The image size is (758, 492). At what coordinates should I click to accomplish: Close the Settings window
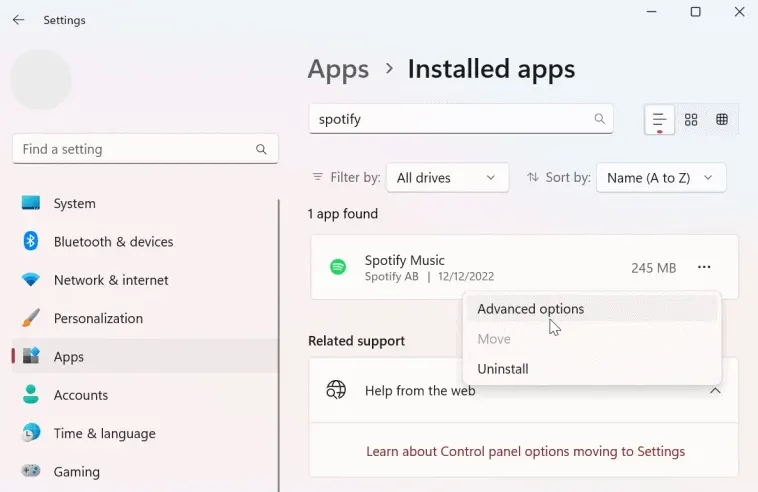pos(739,12)
